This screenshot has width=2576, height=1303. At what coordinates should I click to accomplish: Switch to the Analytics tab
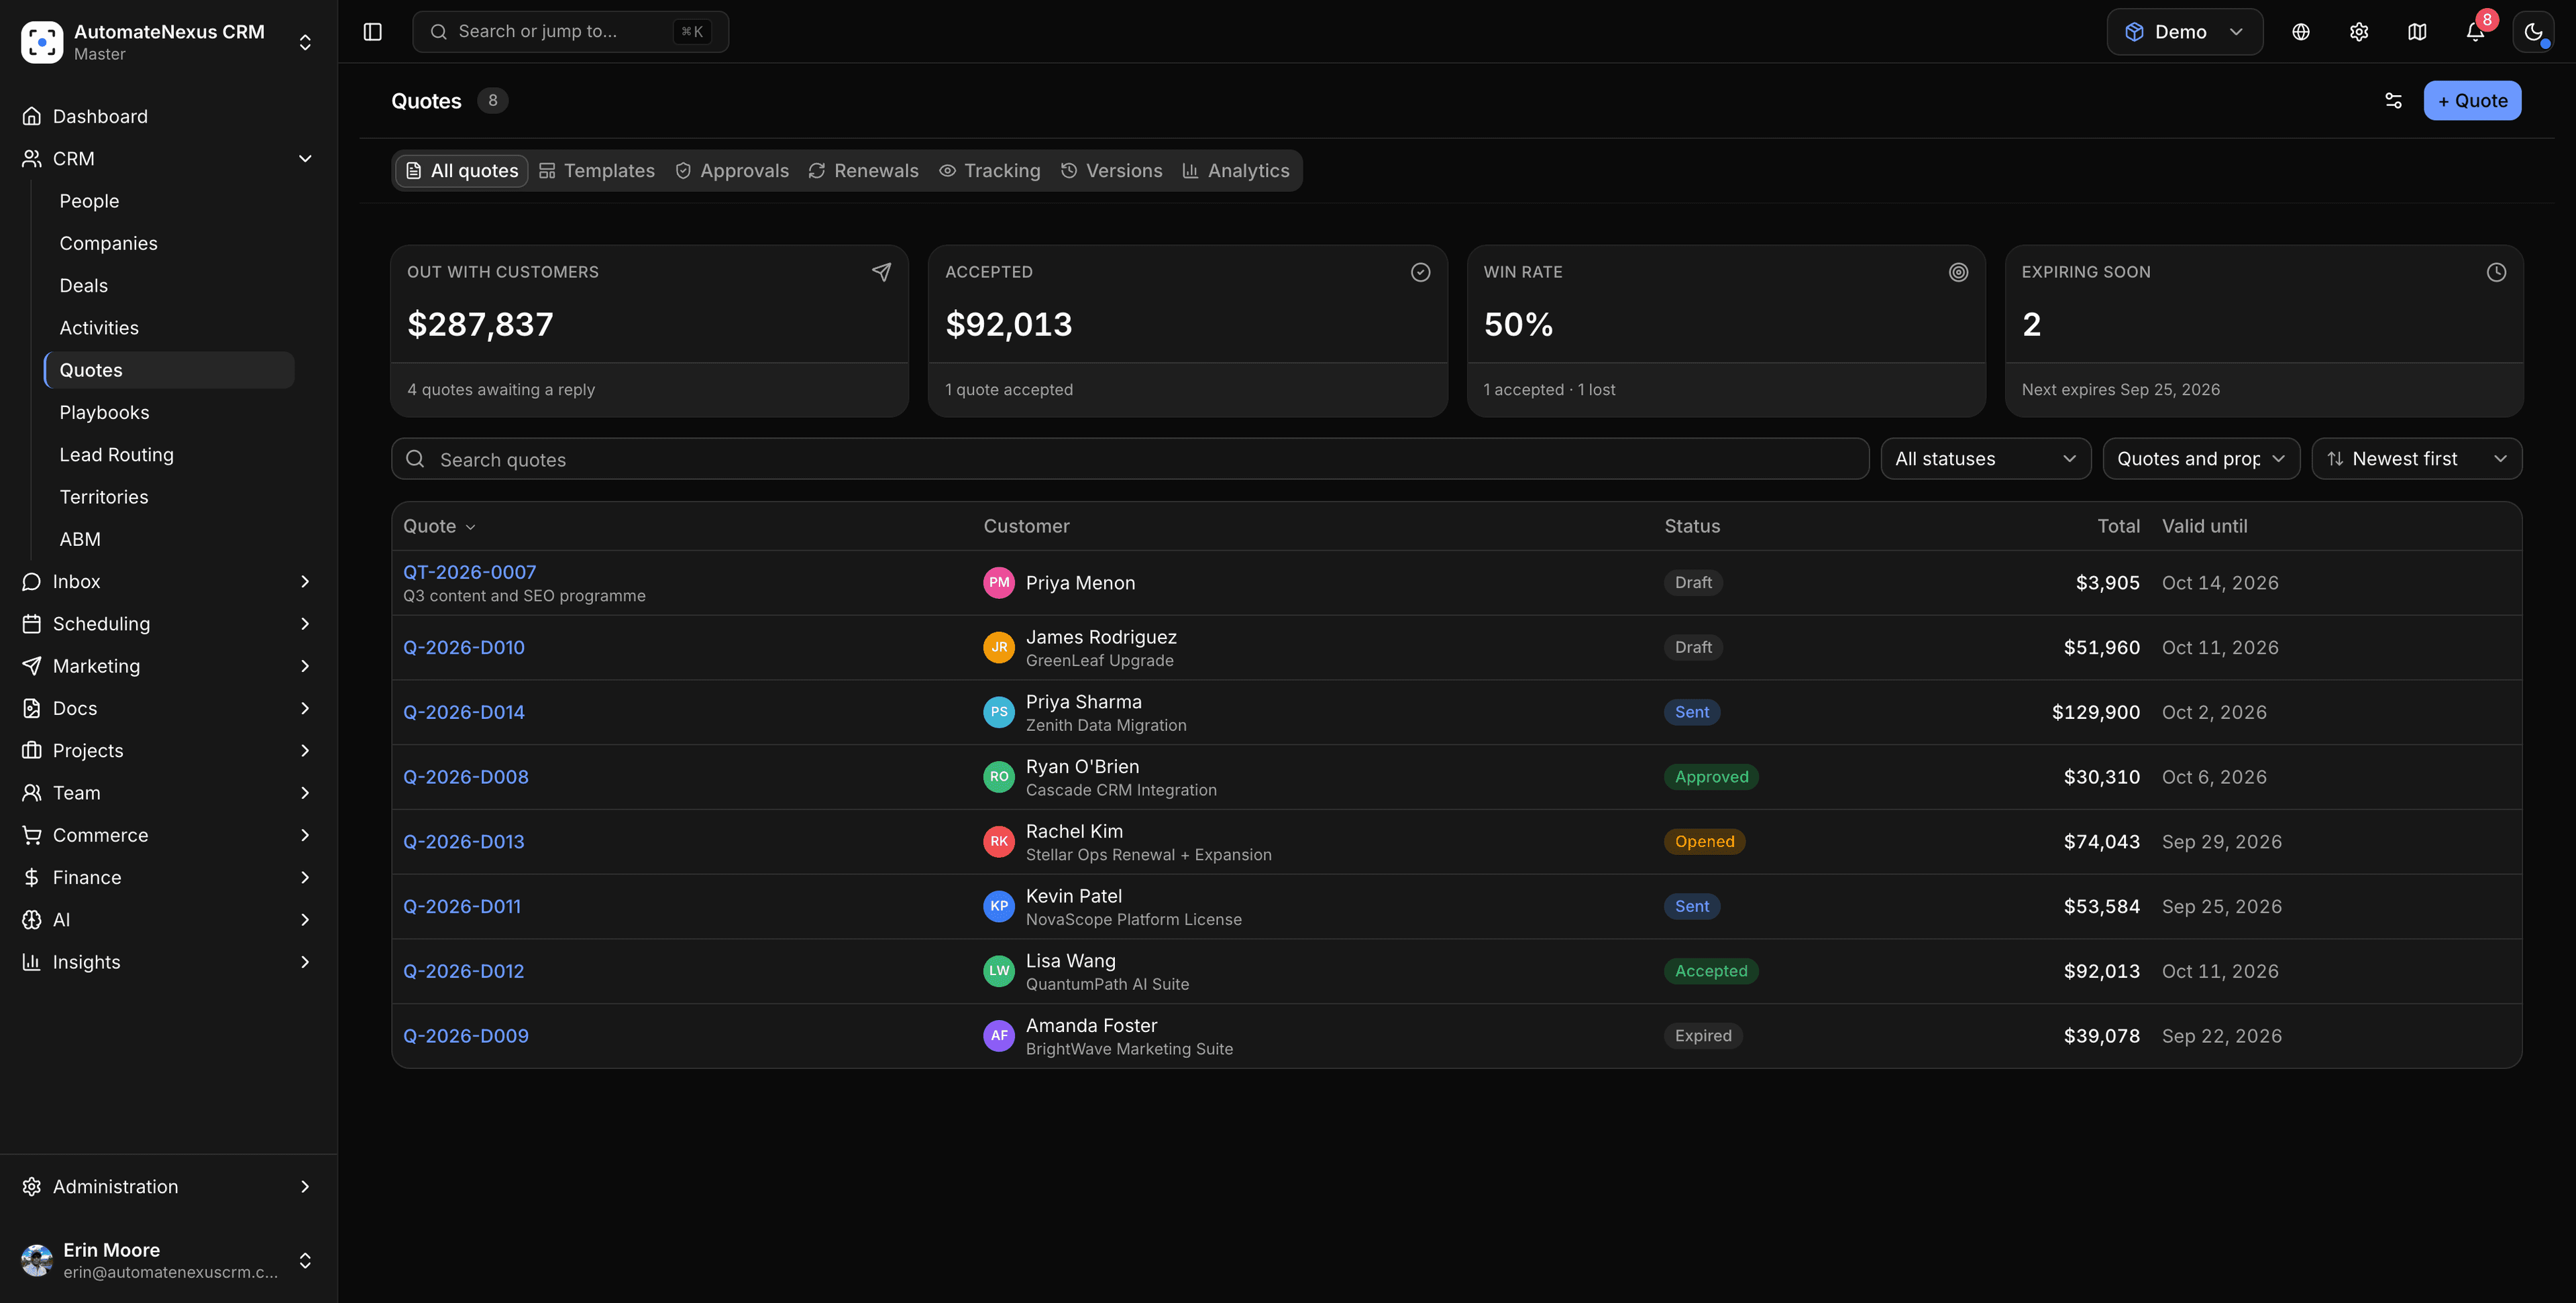click(1236, 171)
